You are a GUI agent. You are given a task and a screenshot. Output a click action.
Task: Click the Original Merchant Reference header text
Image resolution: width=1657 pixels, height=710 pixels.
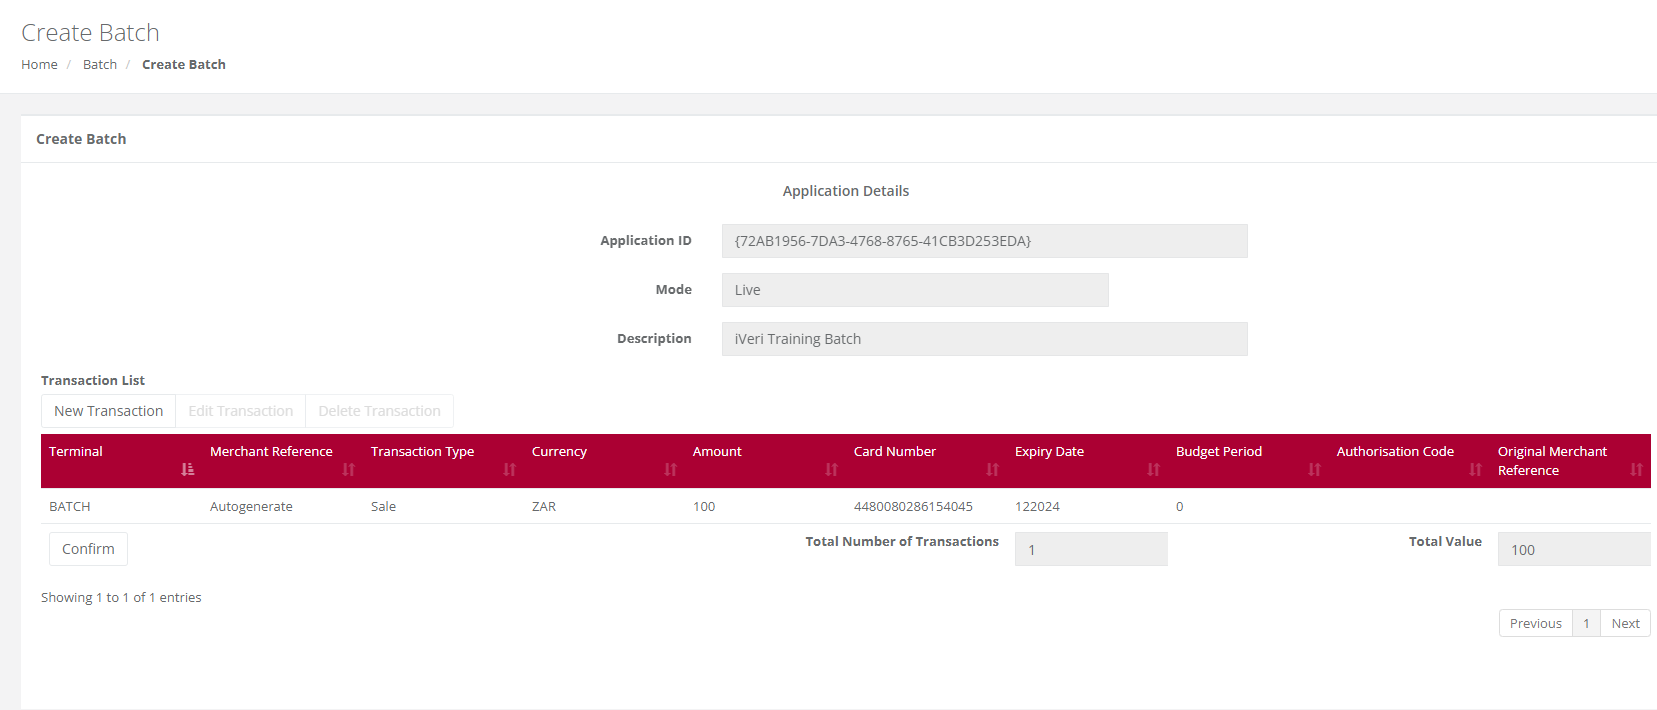pos(1552,461)
